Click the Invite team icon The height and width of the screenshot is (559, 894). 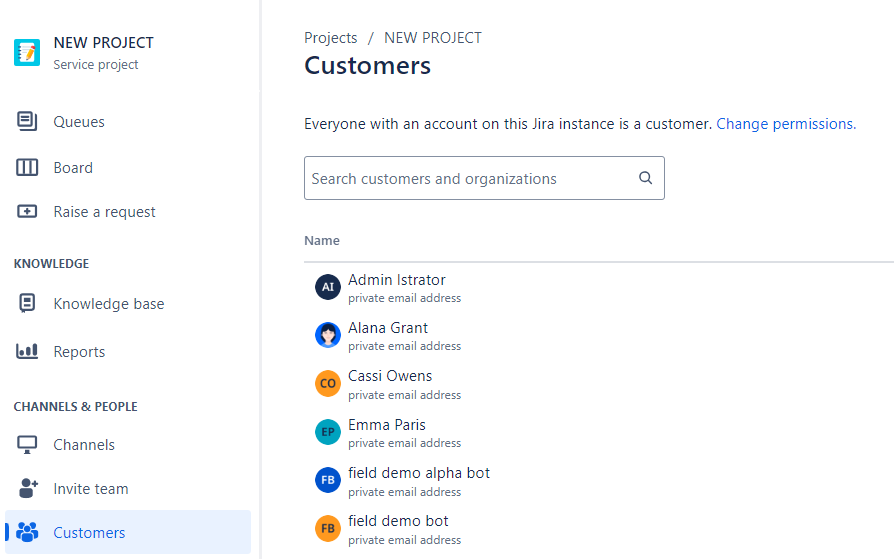click(x=27, y=489)
